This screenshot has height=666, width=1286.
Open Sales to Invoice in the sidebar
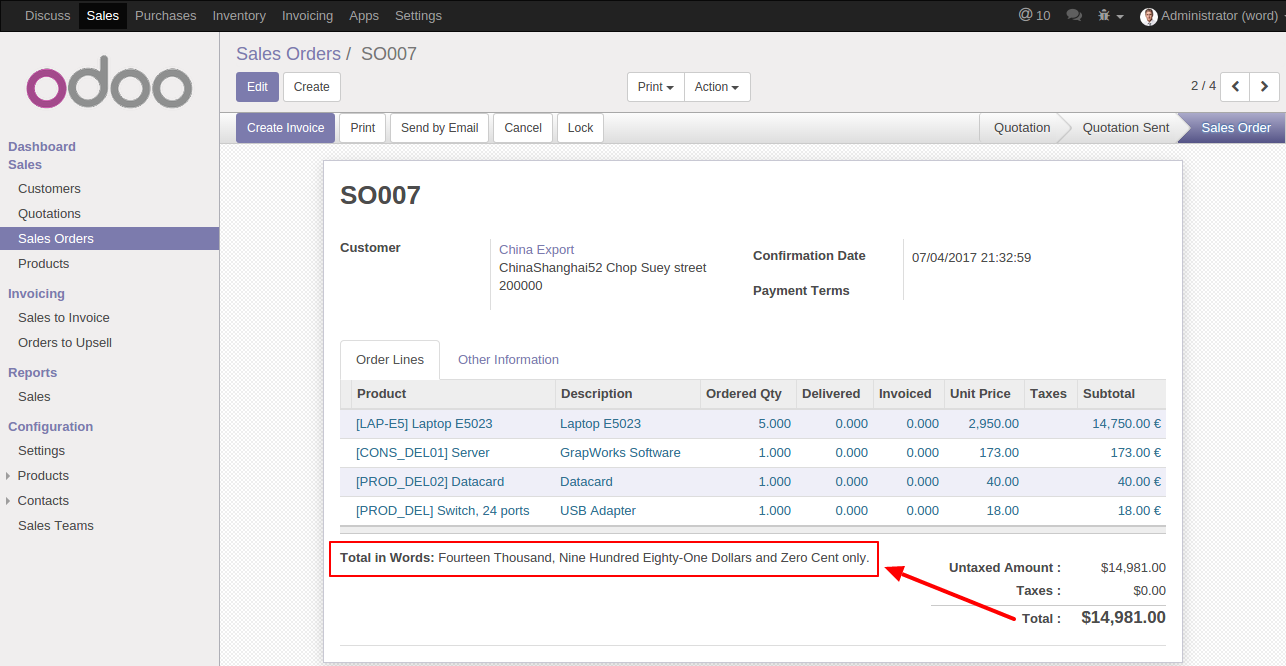[64, 318]
